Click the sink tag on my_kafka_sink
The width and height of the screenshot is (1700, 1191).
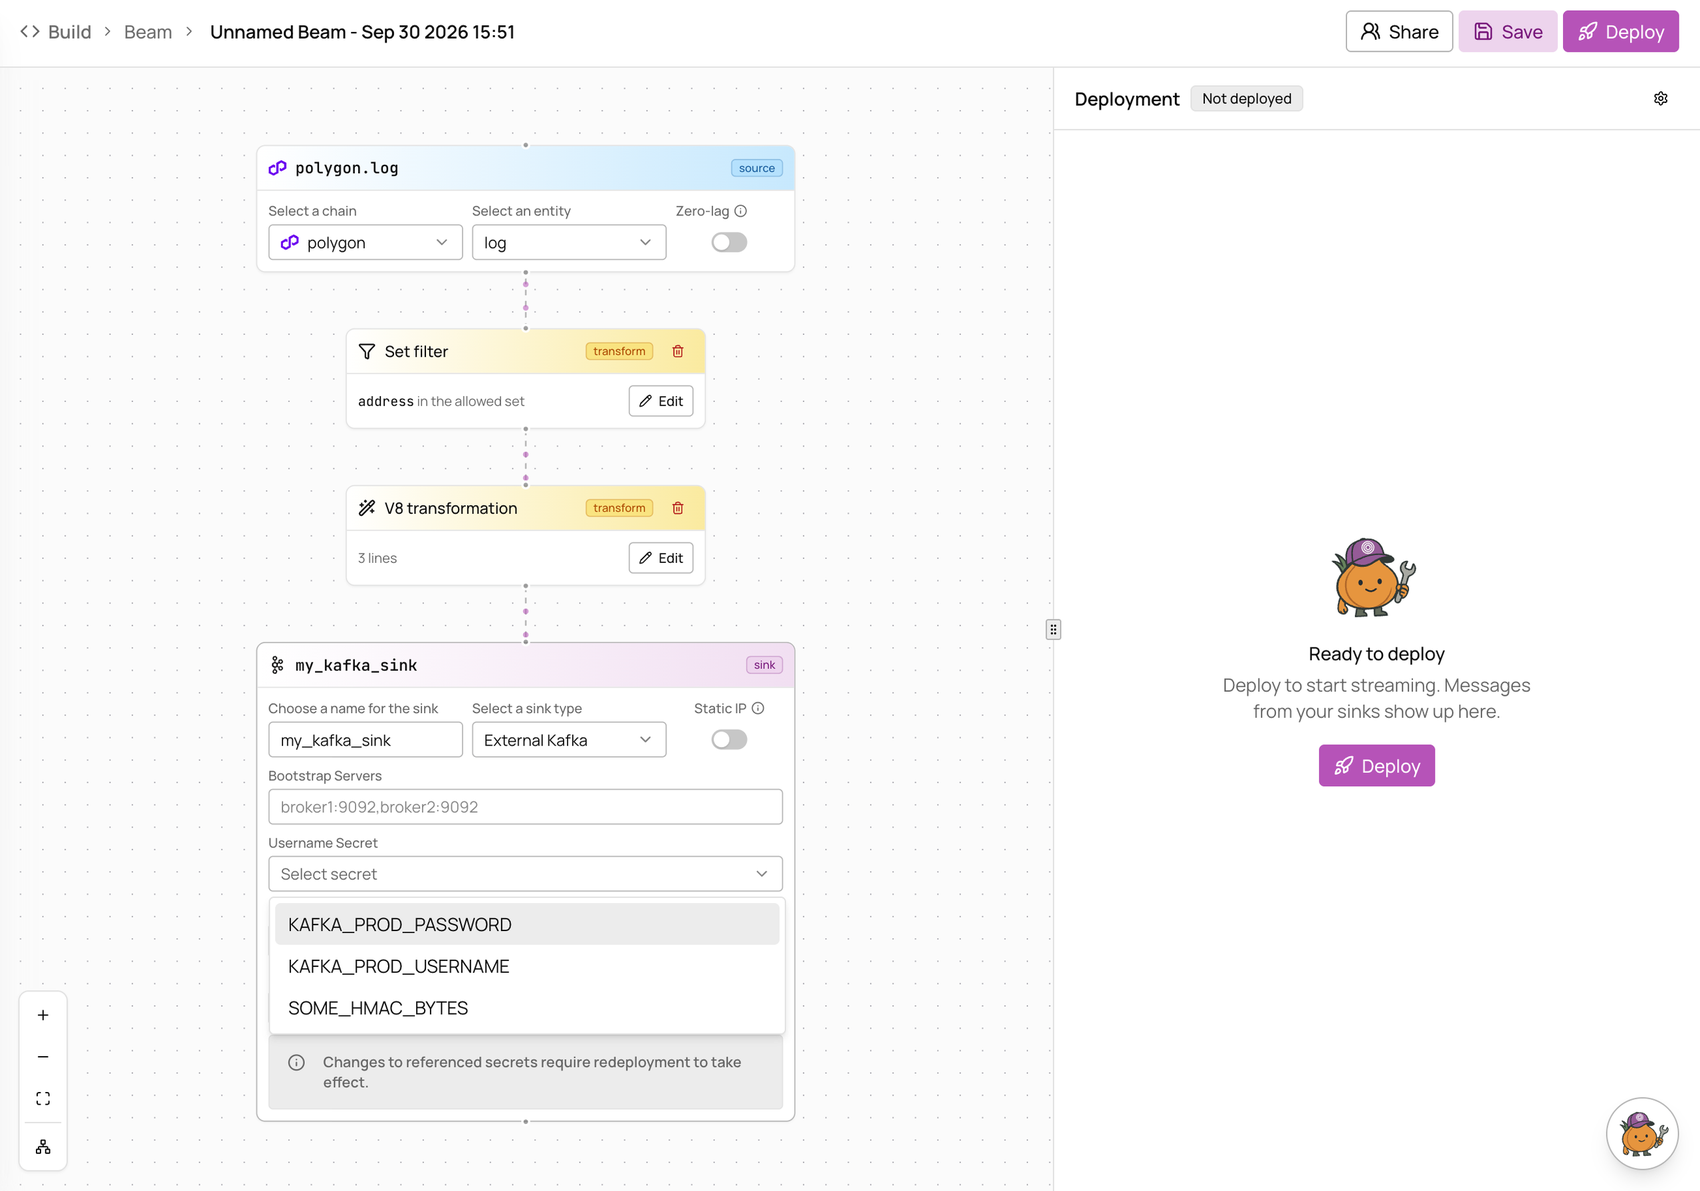[x=764, y=665]
